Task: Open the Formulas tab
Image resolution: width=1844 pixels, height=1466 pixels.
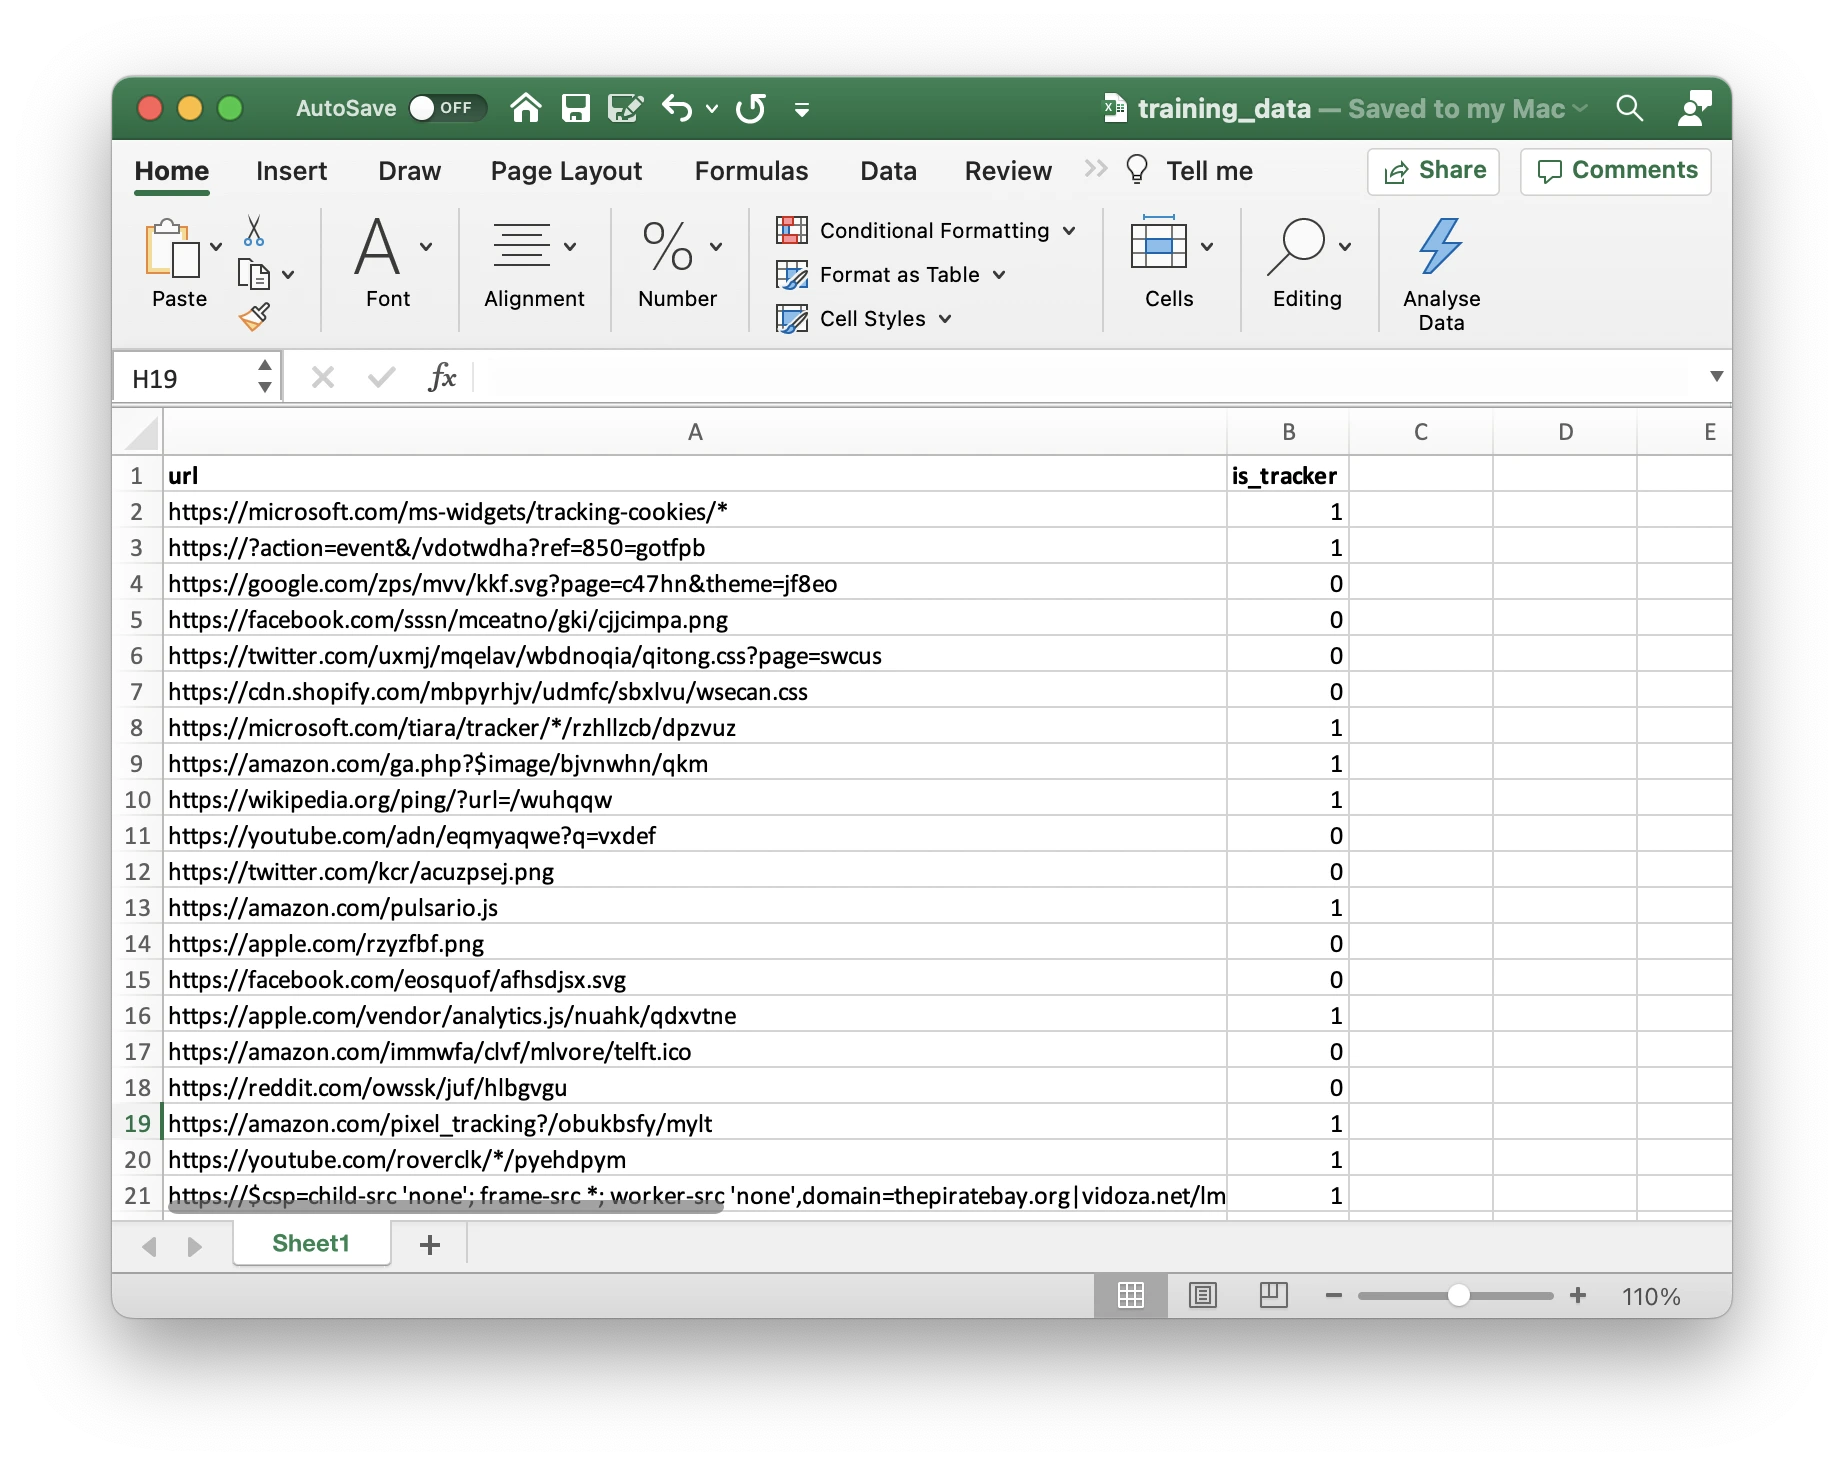Action: [x=751, y=171]
